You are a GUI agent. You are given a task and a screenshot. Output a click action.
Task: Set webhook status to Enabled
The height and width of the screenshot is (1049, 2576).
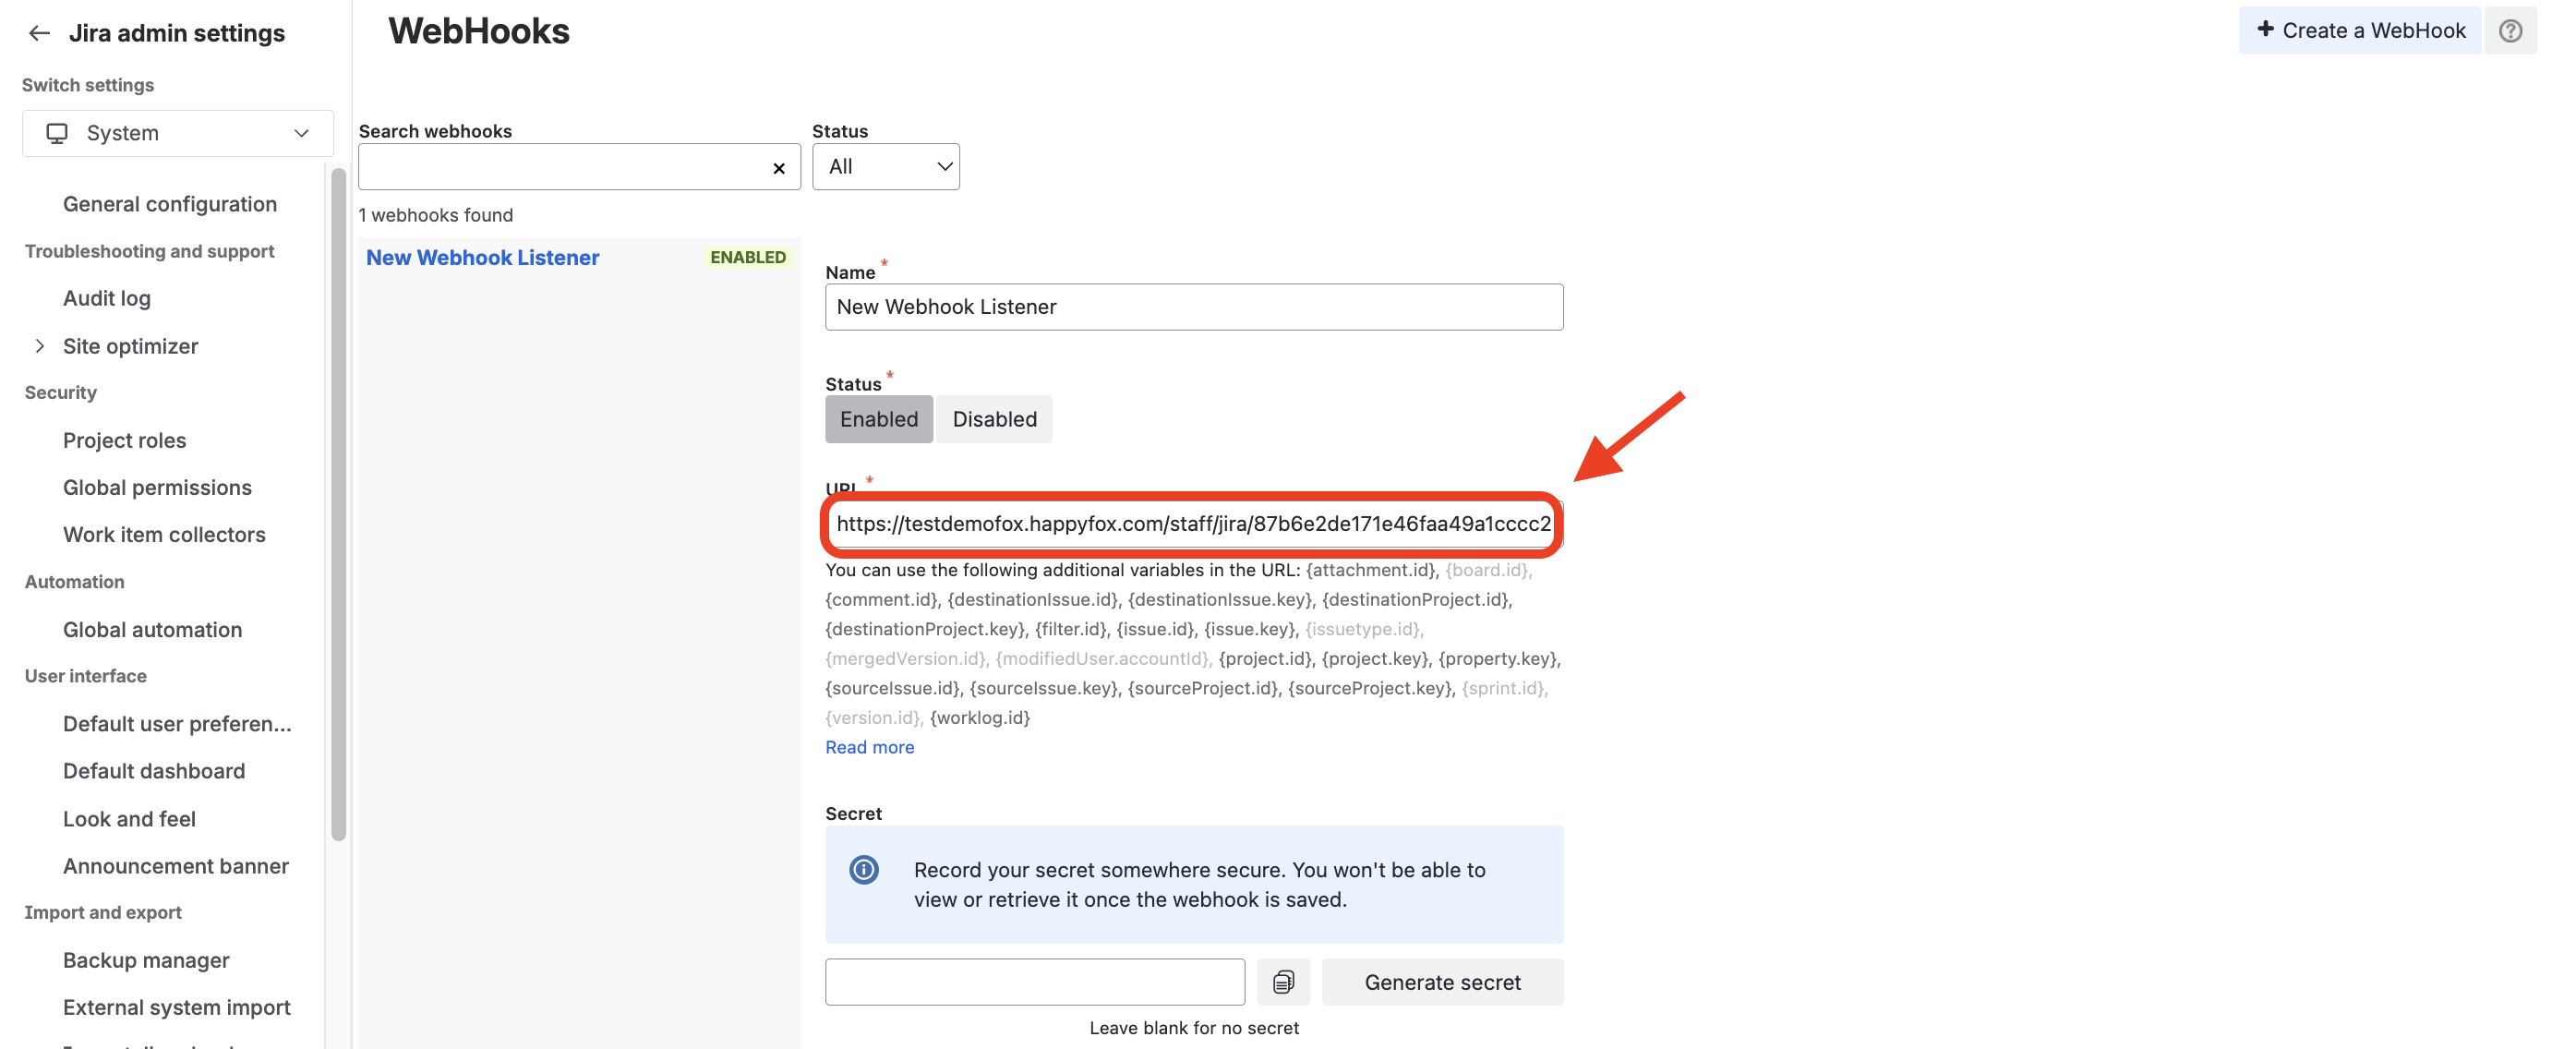(878, 419)
